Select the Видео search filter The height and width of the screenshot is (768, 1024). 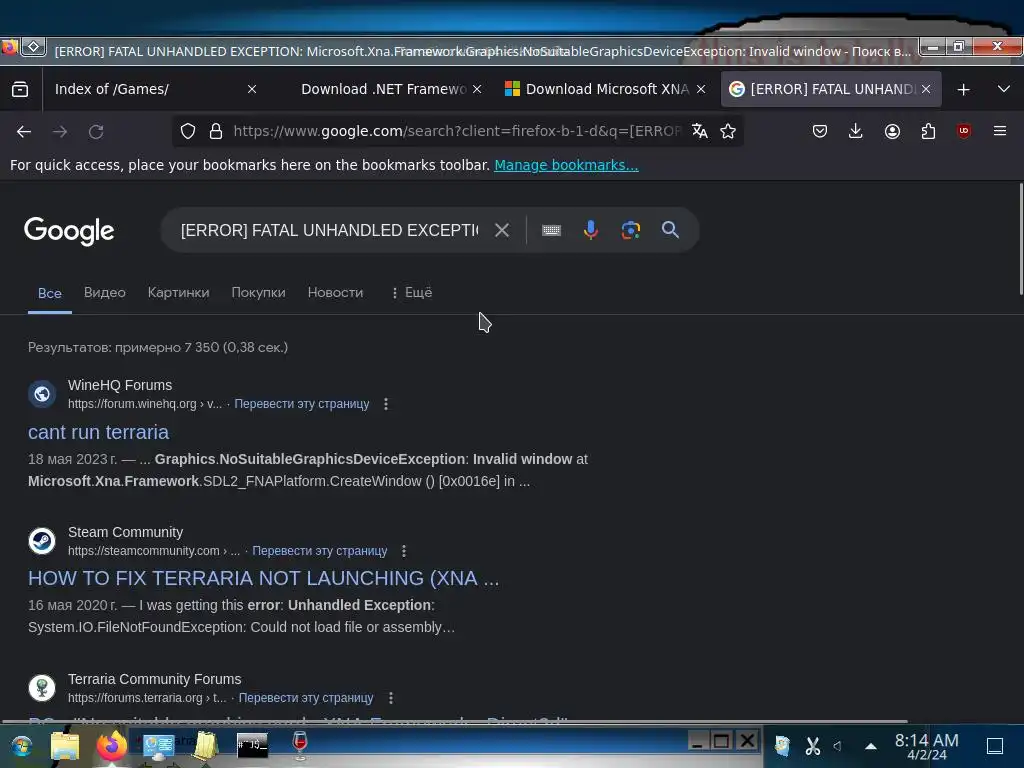point(104,293)
